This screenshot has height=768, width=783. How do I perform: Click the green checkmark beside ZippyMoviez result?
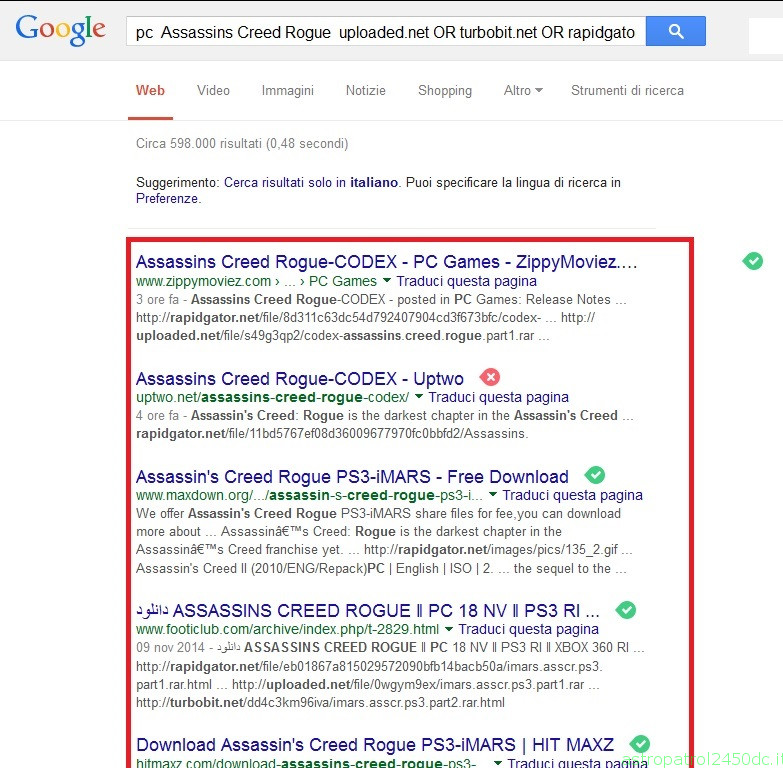(x=753, y=261)
